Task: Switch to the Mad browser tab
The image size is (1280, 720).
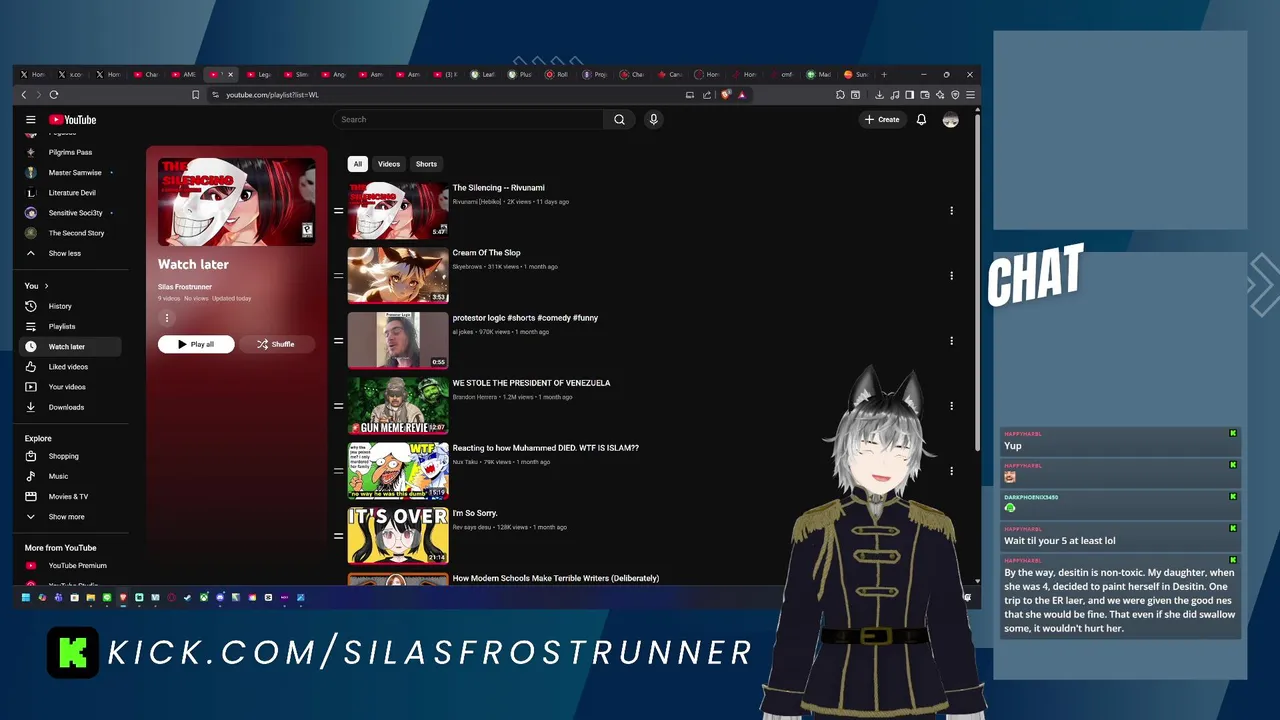Action: 820,74
